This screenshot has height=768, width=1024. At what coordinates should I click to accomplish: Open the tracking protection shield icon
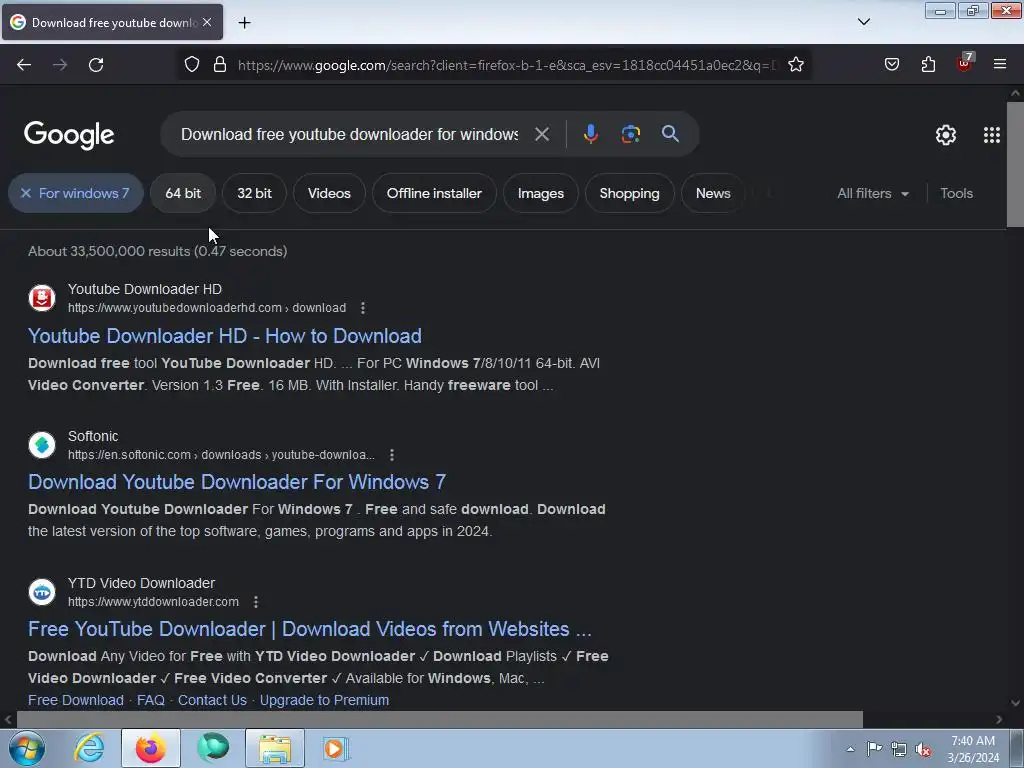[x=191, y=65]
